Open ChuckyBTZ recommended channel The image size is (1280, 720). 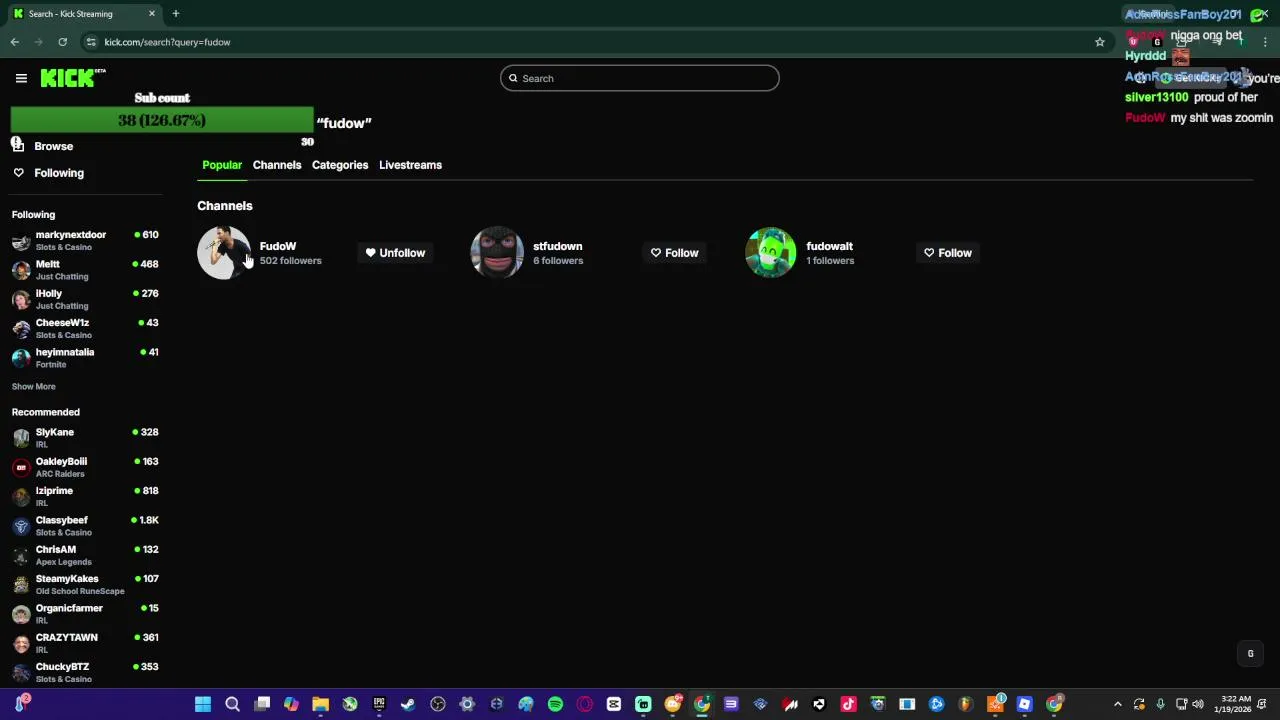(x=85, y=672)
